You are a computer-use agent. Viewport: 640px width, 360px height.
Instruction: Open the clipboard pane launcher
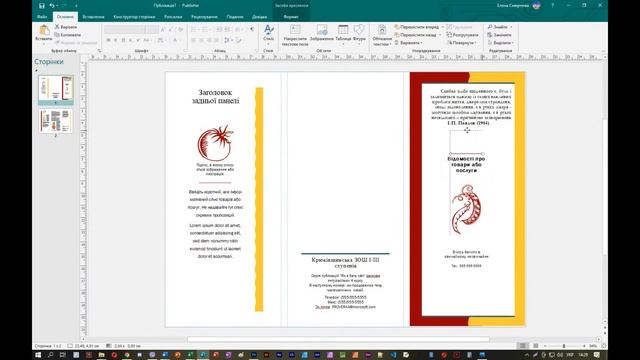coord(99,51)
